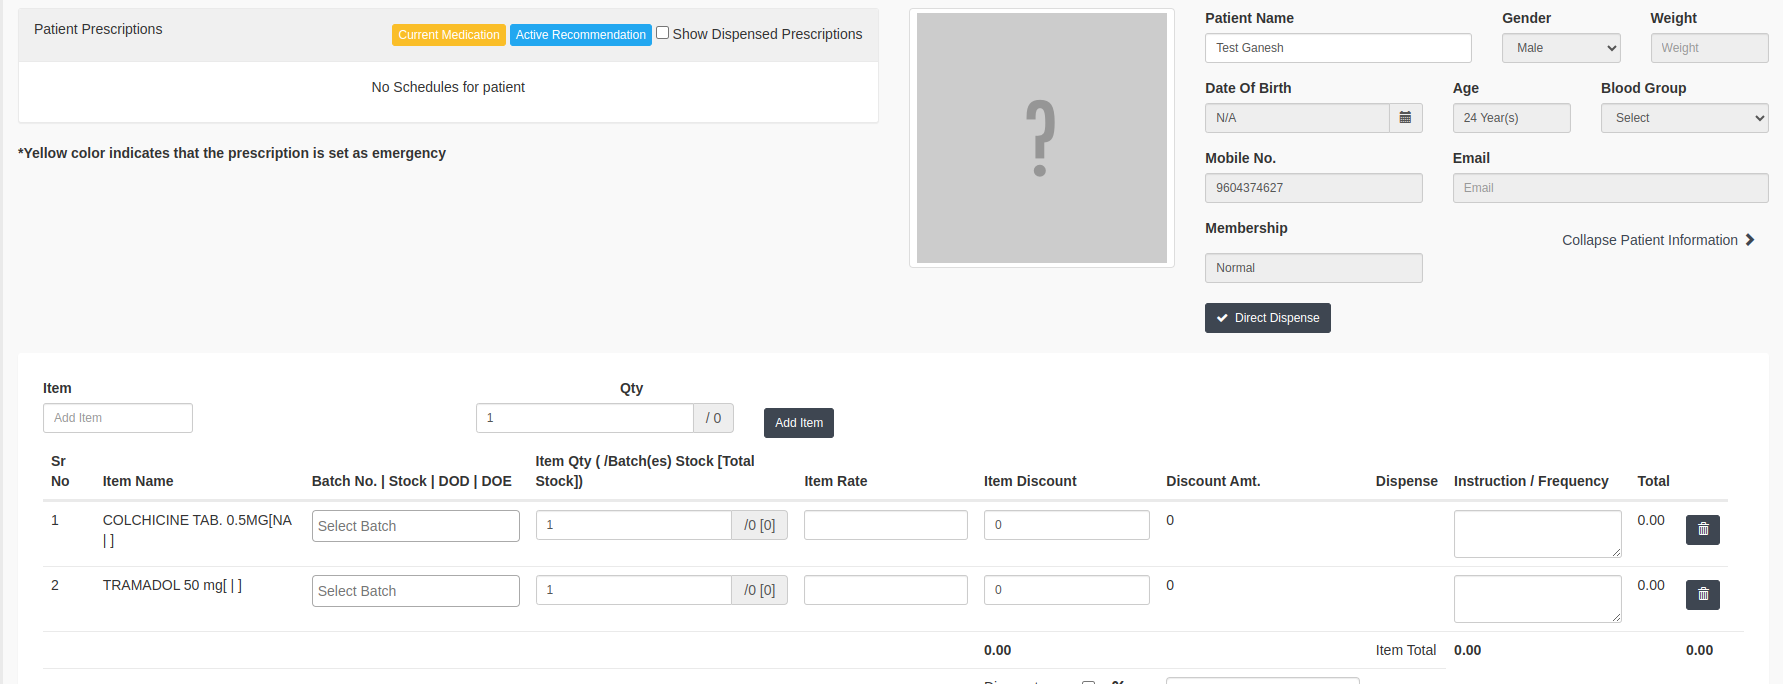Delete the COLCHICINE TAB row with trash icon
The width and height of the screenshot is (1783, 684).
click(1702, 530)
